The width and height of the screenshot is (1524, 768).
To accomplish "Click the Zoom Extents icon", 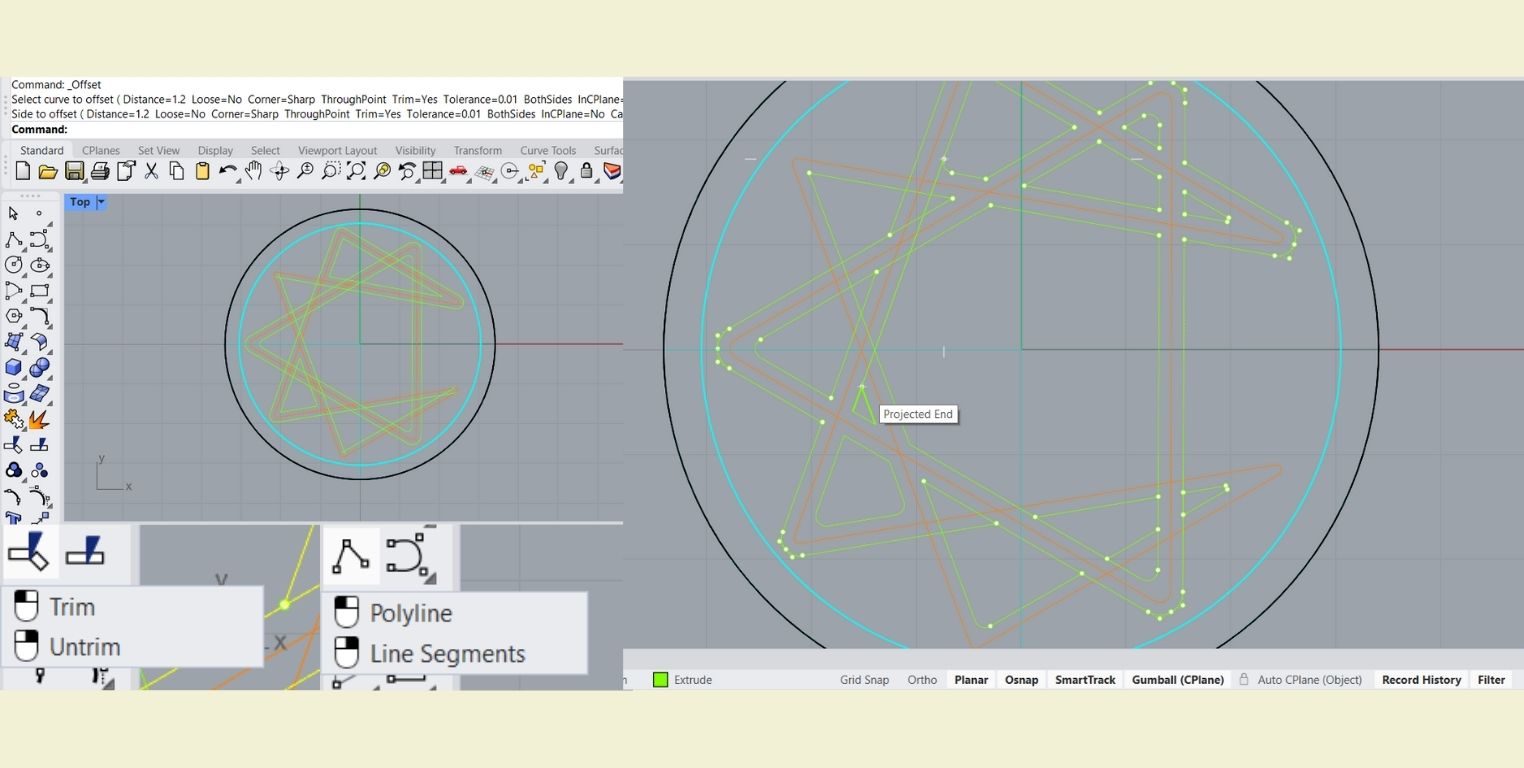I will (356, 172).
